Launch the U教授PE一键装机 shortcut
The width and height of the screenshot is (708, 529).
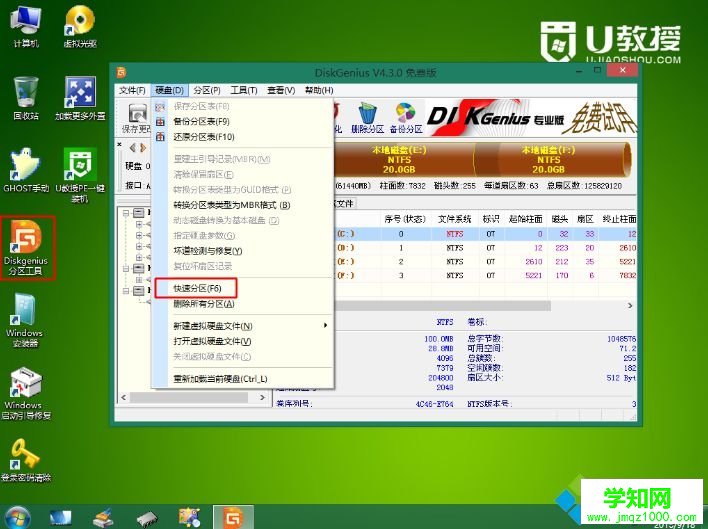point(80,175)
